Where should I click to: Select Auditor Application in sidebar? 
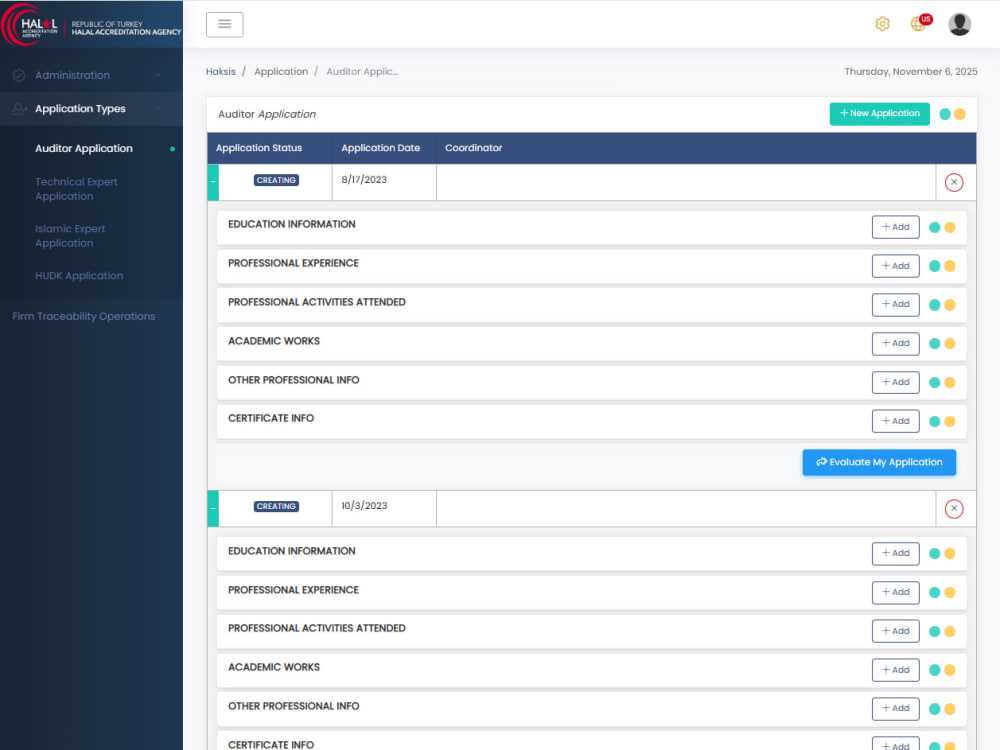[84, 149]
